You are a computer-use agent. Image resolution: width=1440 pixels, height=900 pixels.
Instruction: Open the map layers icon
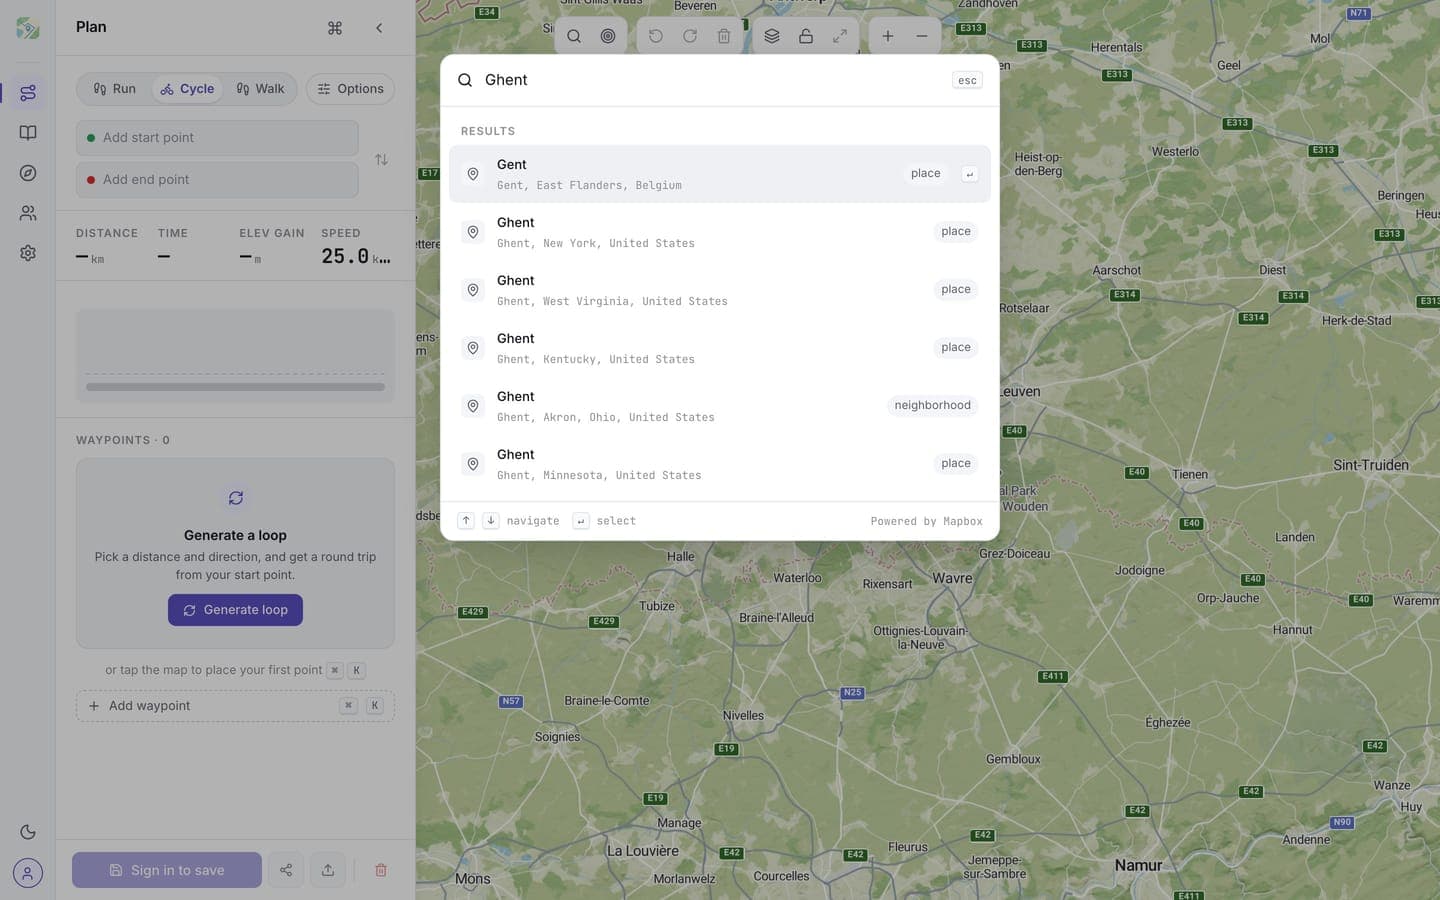pyautogui.click(x=772, y=36)
